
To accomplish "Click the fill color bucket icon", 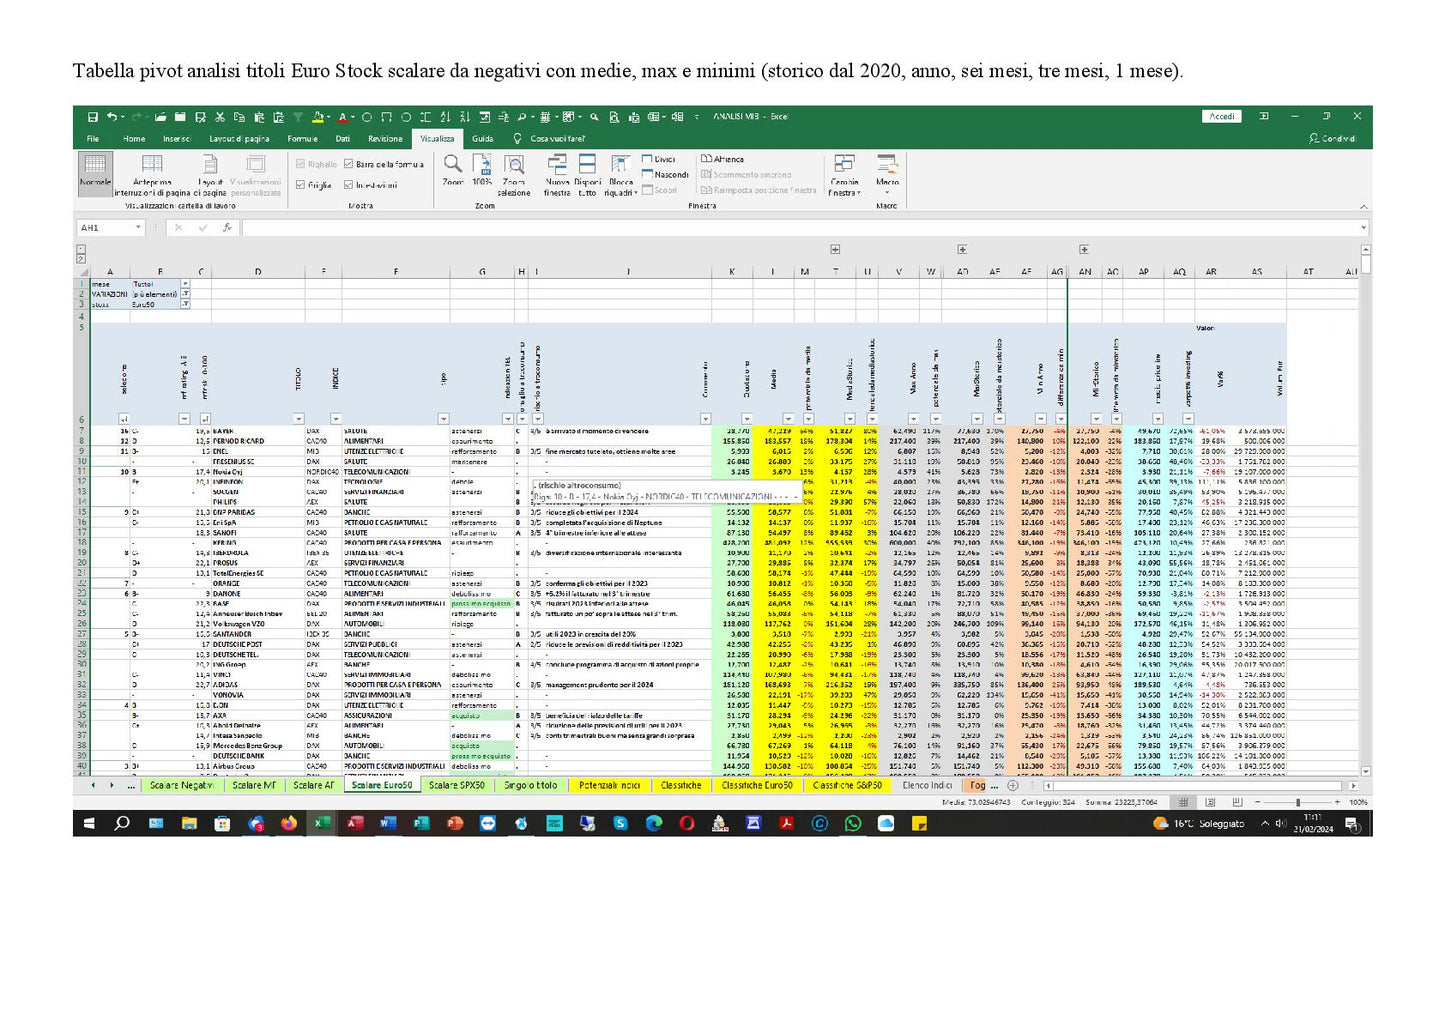I will click(x=318, y=117).
